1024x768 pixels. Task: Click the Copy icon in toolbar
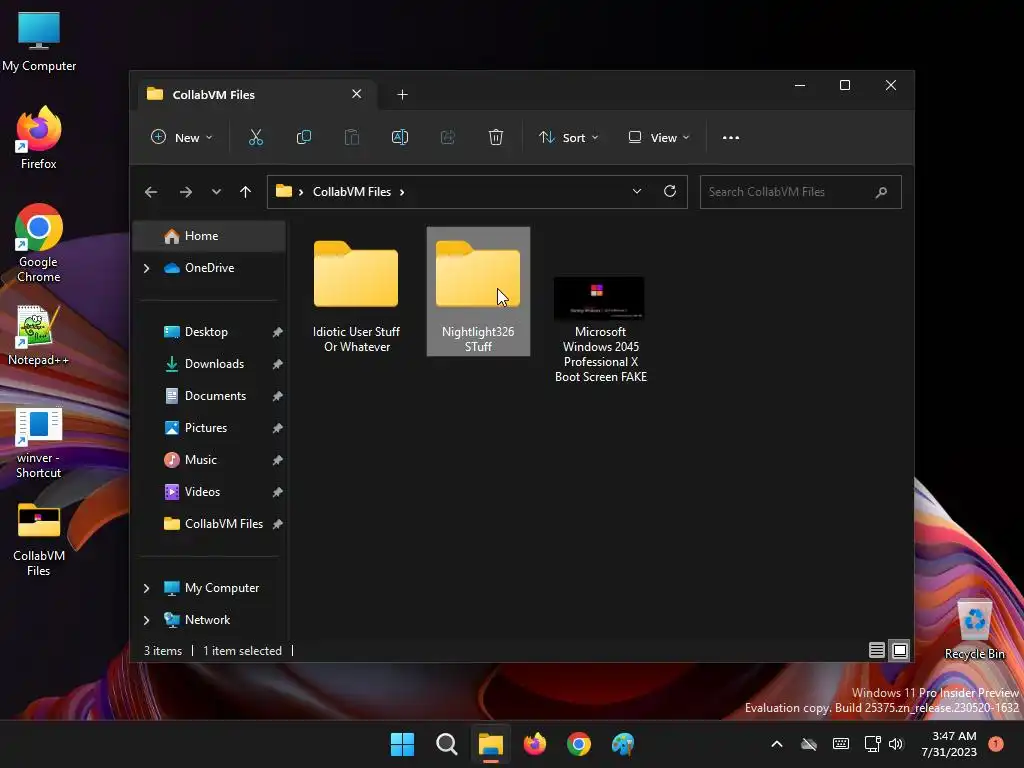(304, 138)
